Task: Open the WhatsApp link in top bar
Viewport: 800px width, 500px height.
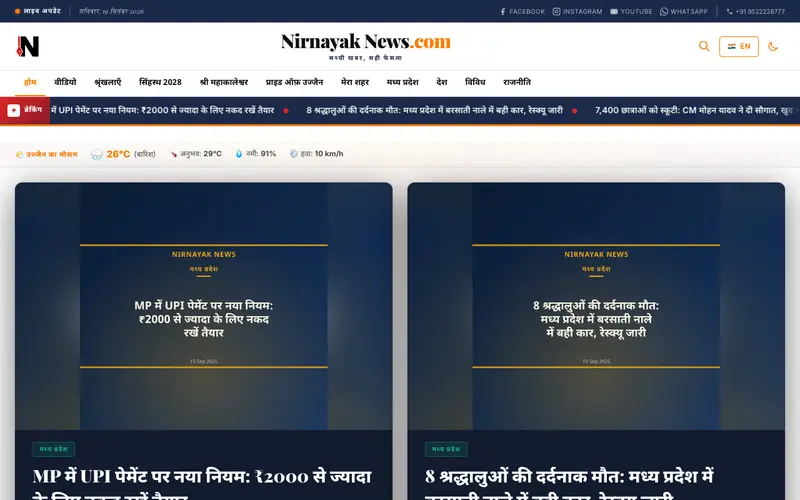Action: (x=684, y=11)
